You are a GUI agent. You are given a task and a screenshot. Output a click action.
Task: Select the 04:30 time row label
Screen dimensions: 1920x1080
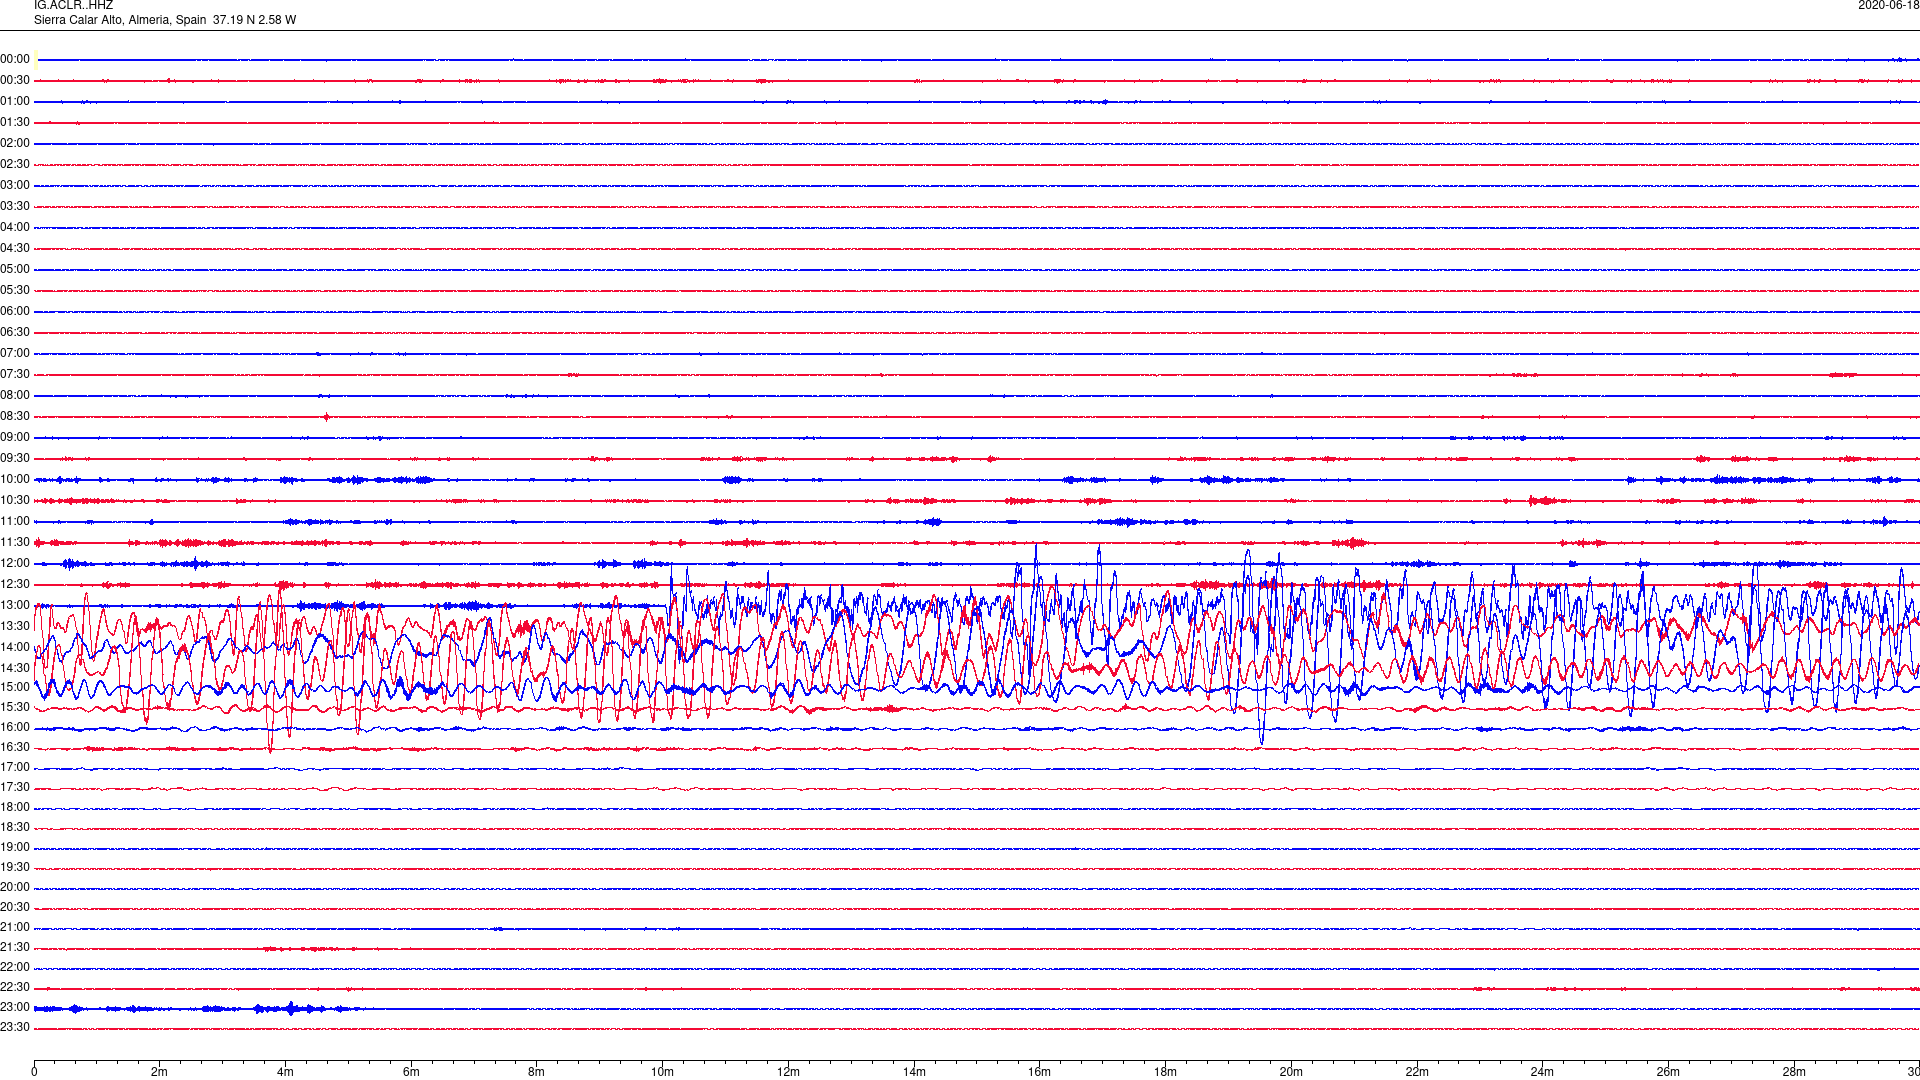[15, 248]
